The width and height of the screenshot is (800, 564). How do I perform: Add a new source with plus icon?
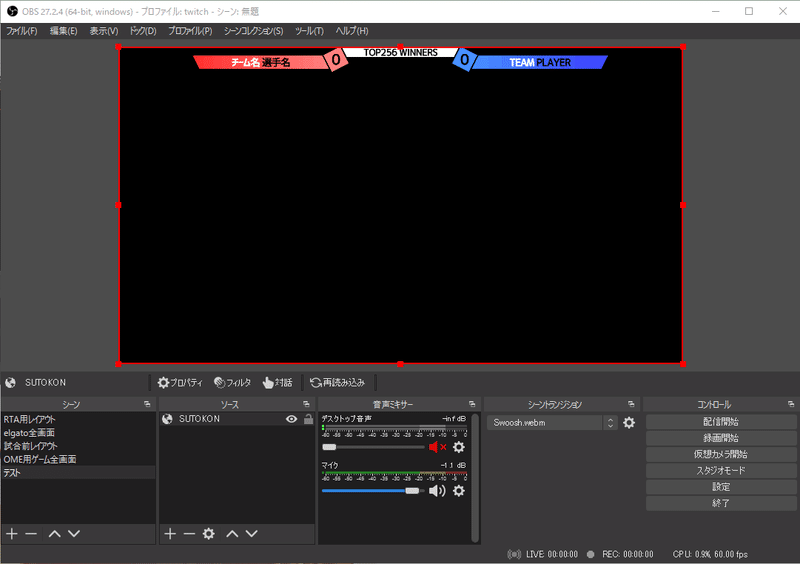click(x=170, y=533)
